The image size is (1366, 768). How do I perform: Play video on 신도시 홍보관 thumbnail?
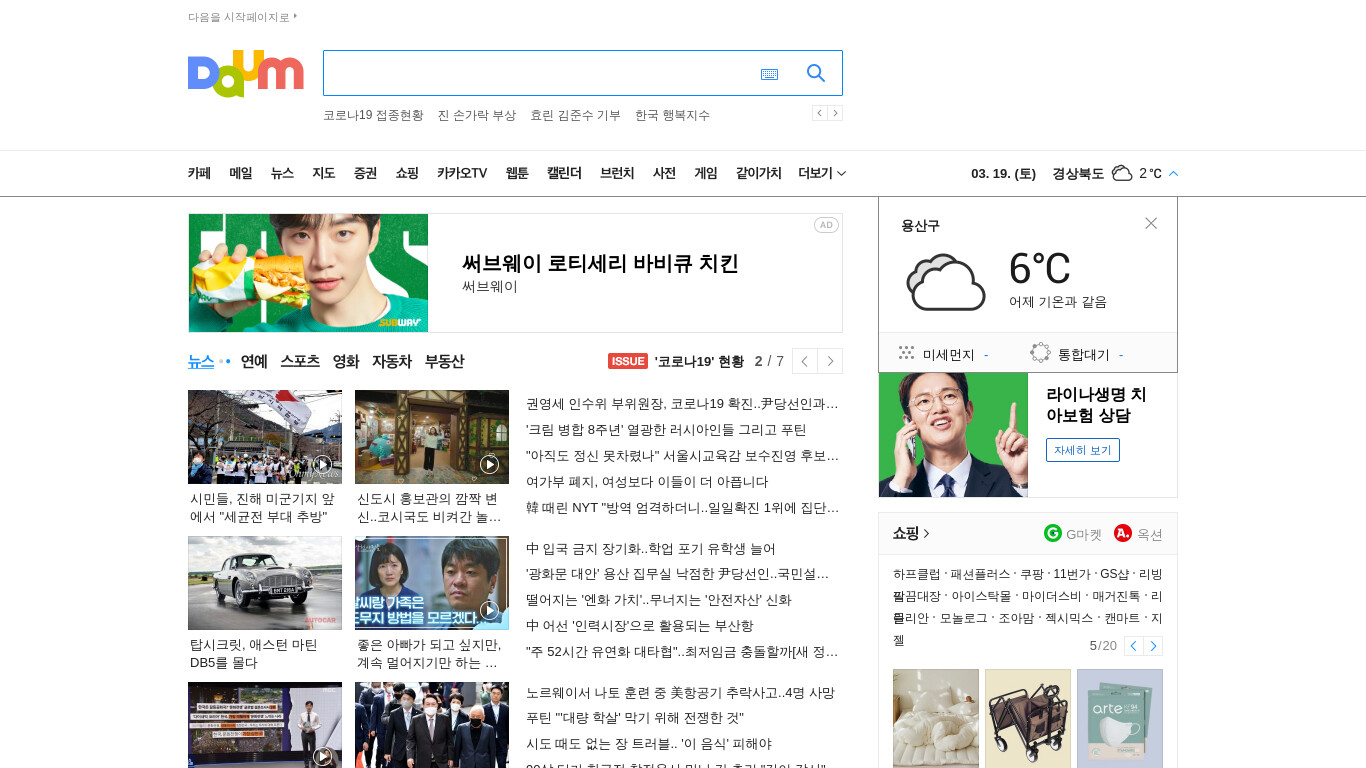489,464
